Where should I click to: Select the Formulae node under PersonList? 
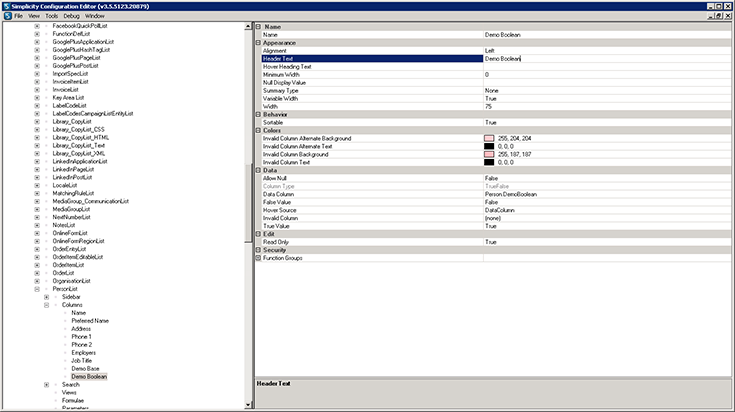73,400
